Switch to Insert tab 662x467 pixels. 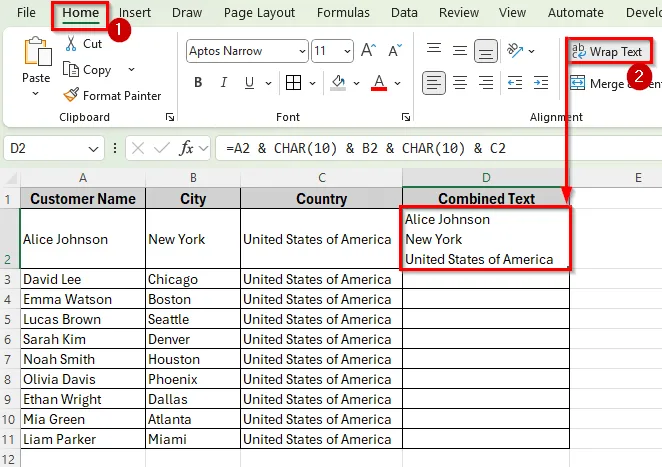135,13
